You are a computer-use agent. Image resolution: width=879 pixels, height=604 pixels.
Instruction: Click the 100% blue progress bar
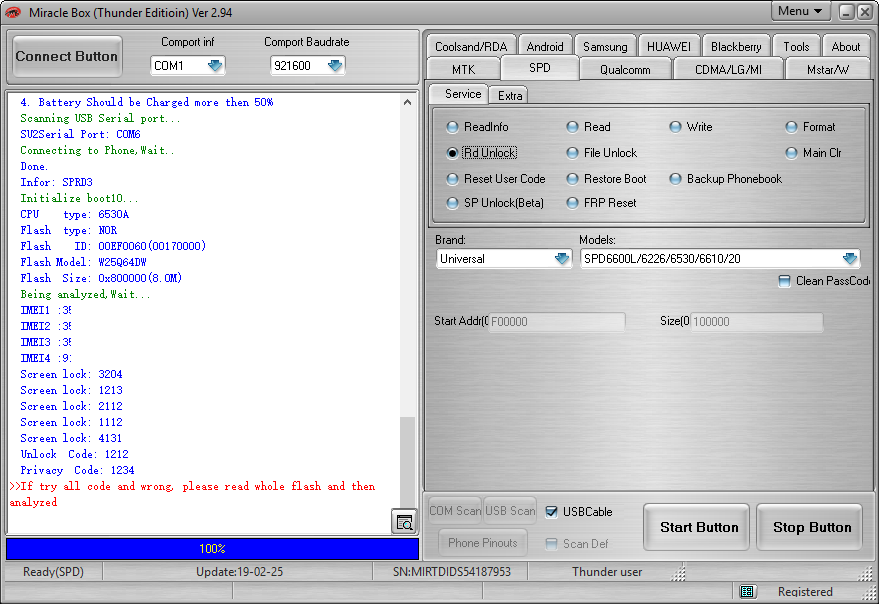(212, 548)
